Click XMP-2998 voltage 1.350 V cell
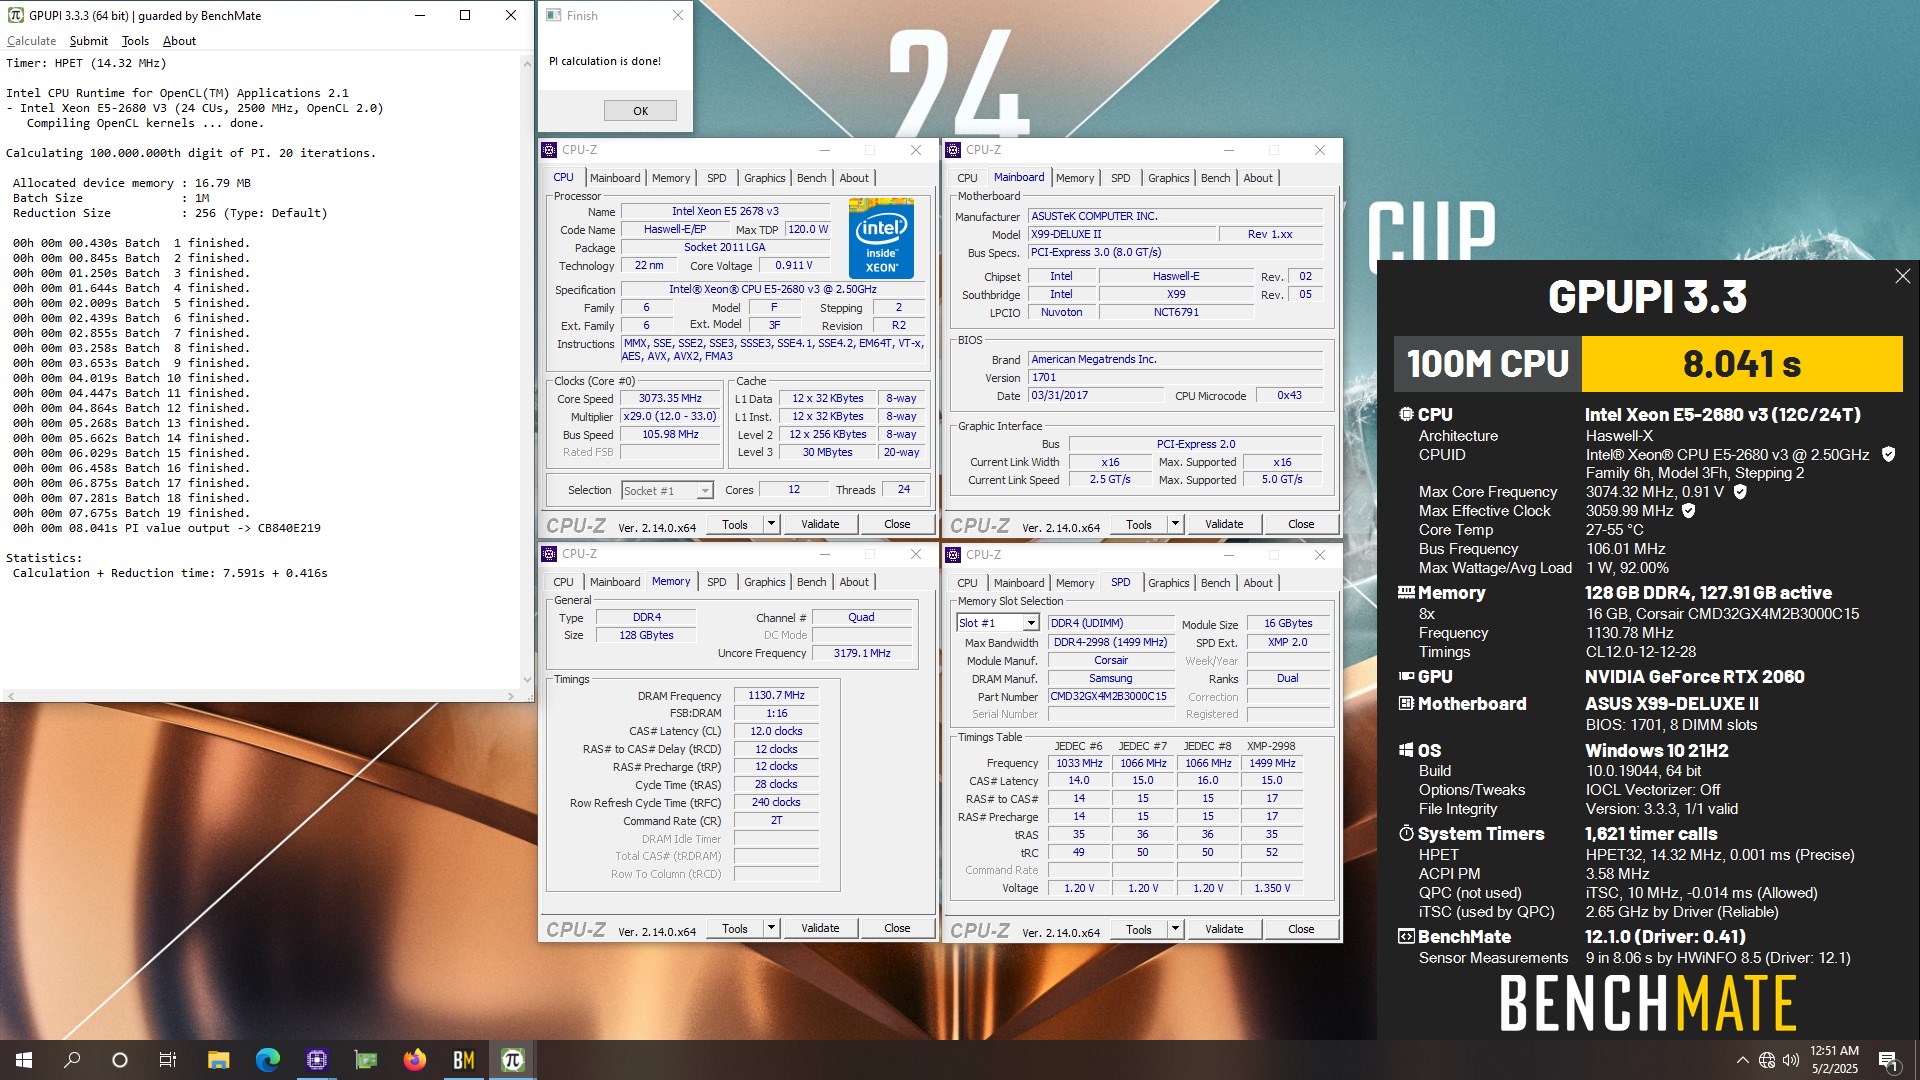 pos(1272,888)
